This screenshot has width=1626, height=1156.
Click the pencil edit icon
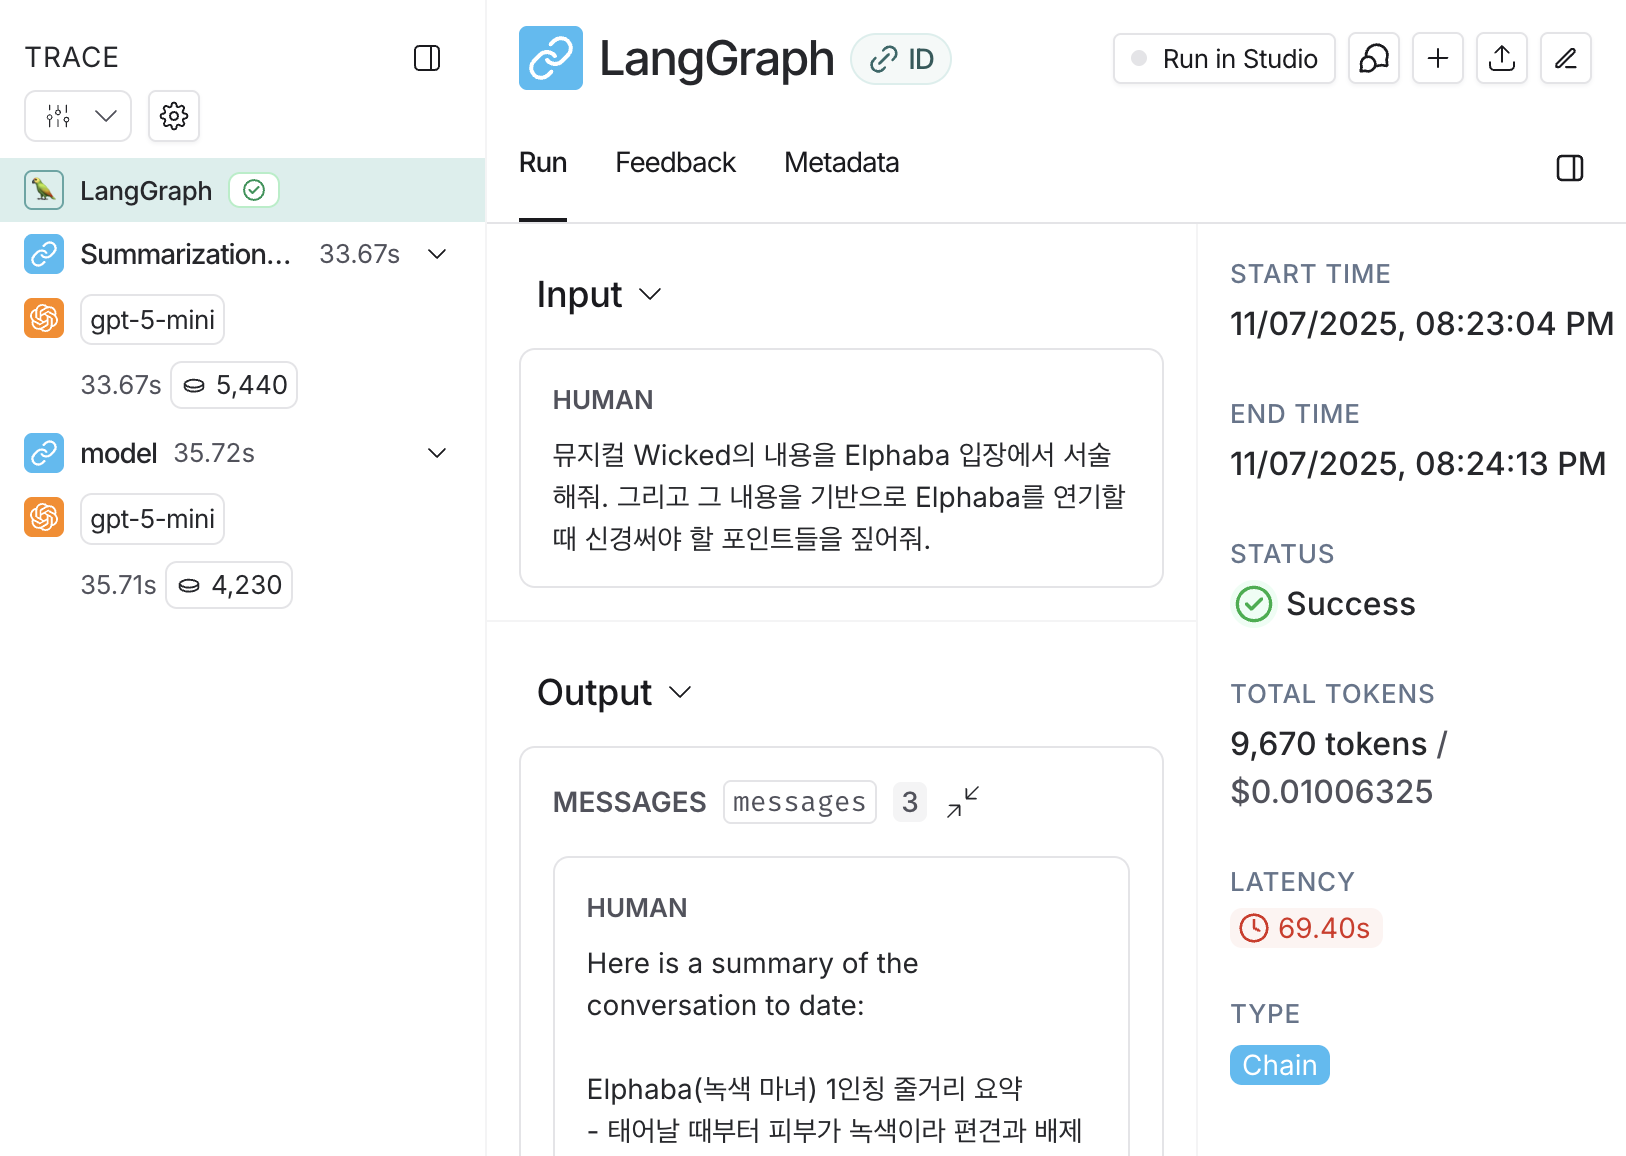click(x=1566, y=59)
